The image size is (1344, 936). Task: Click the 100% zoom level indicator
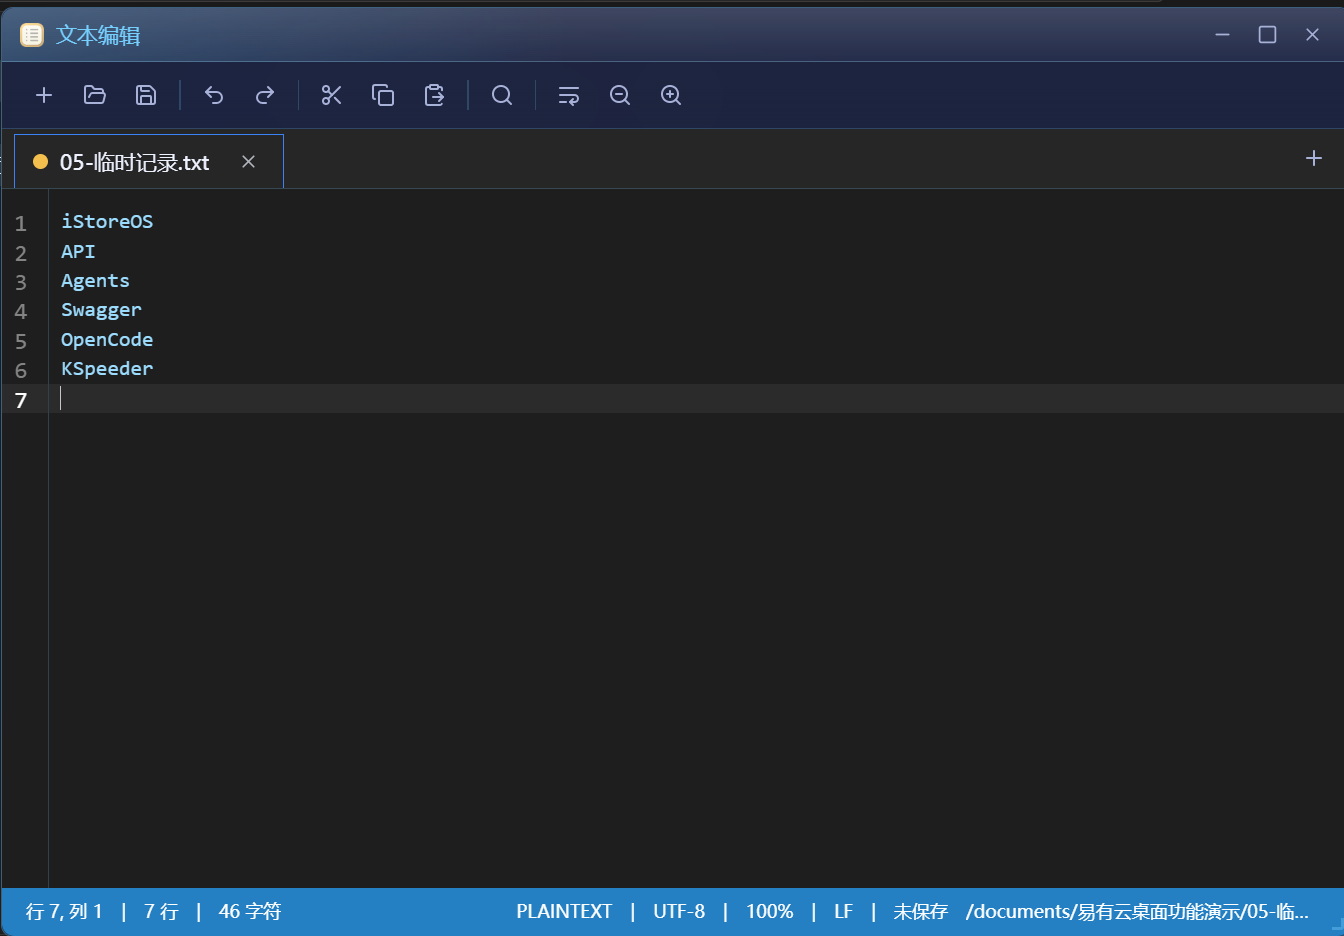[770, 911]
